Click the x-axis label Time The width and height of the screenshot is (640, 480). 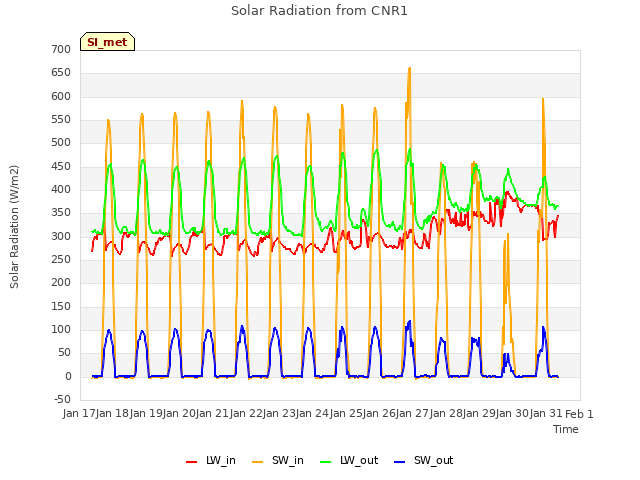point(566,429)
